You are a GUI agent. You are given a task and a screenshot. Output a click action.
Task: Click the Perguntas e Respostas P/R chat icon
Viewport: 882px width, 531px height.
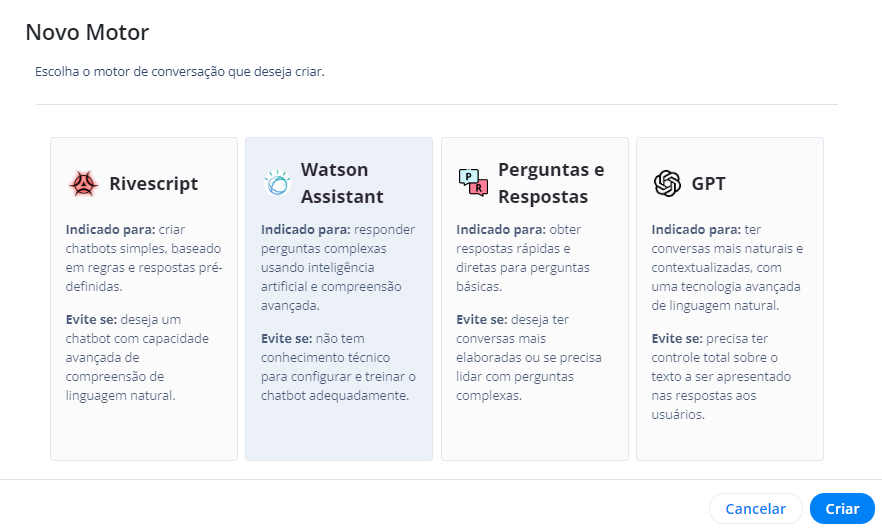(x=473, y=182)
